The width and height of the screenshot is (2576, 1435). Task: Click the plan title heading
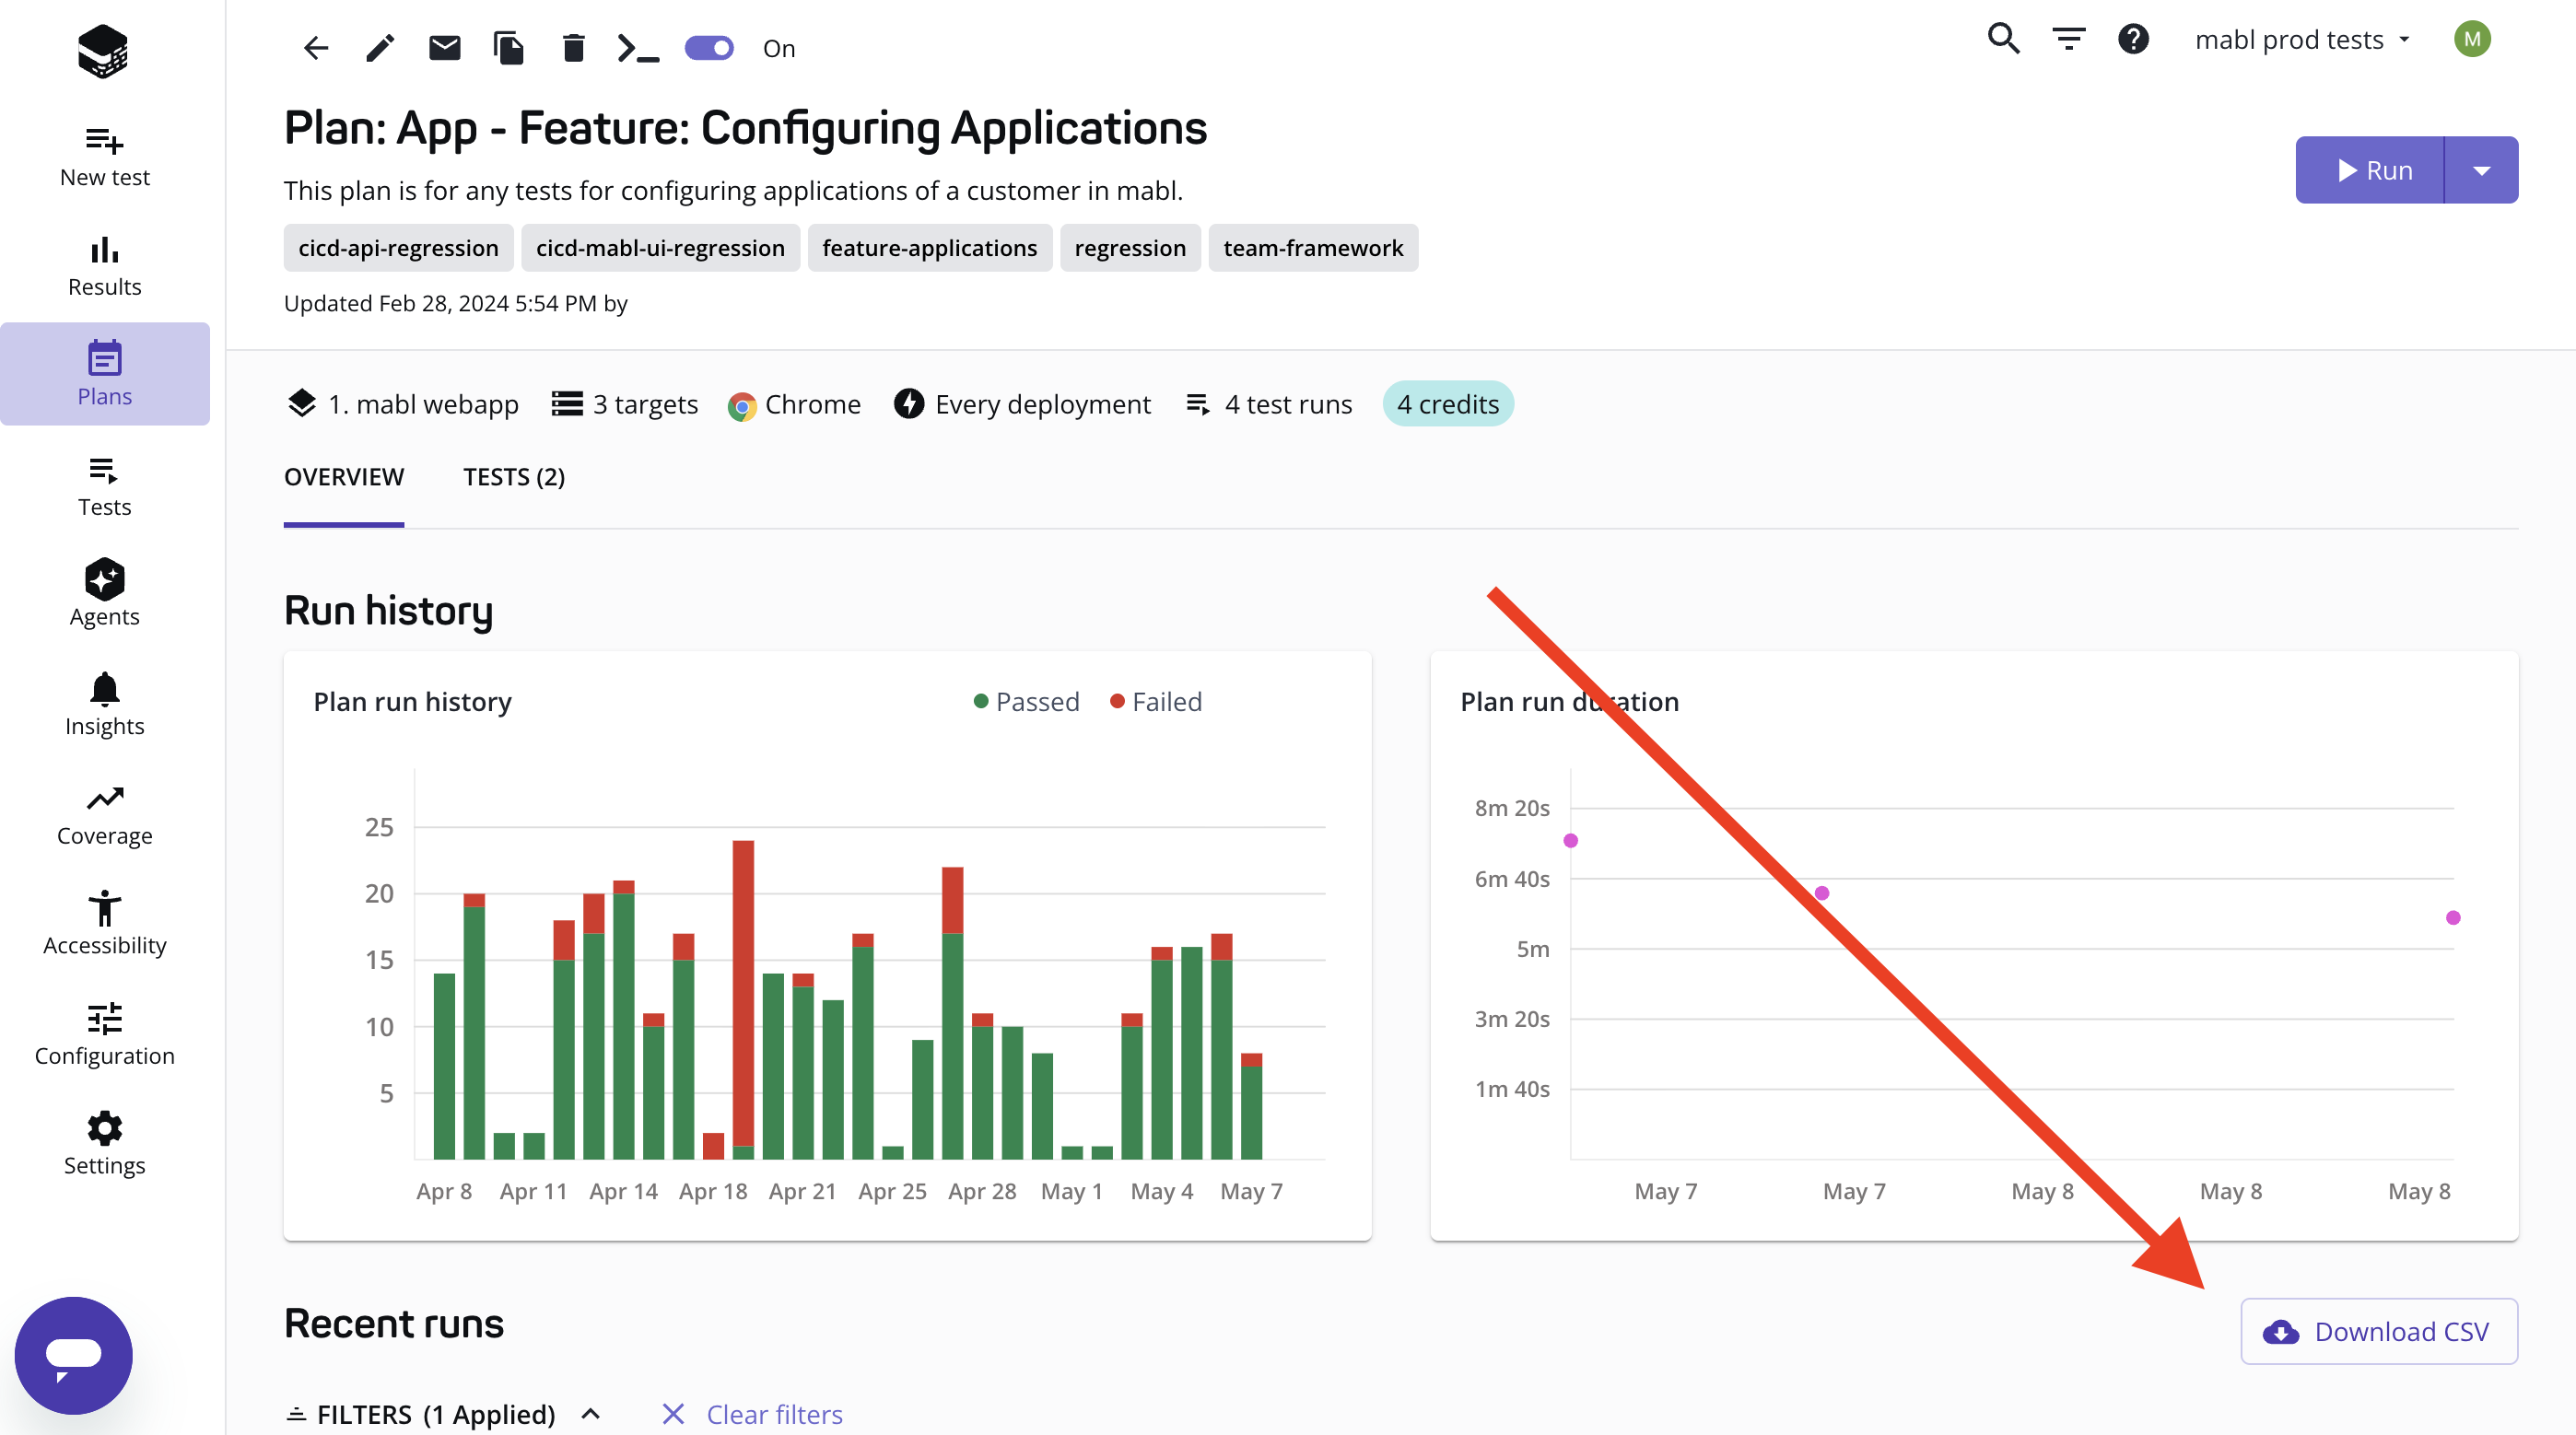(x=746, y=128)
